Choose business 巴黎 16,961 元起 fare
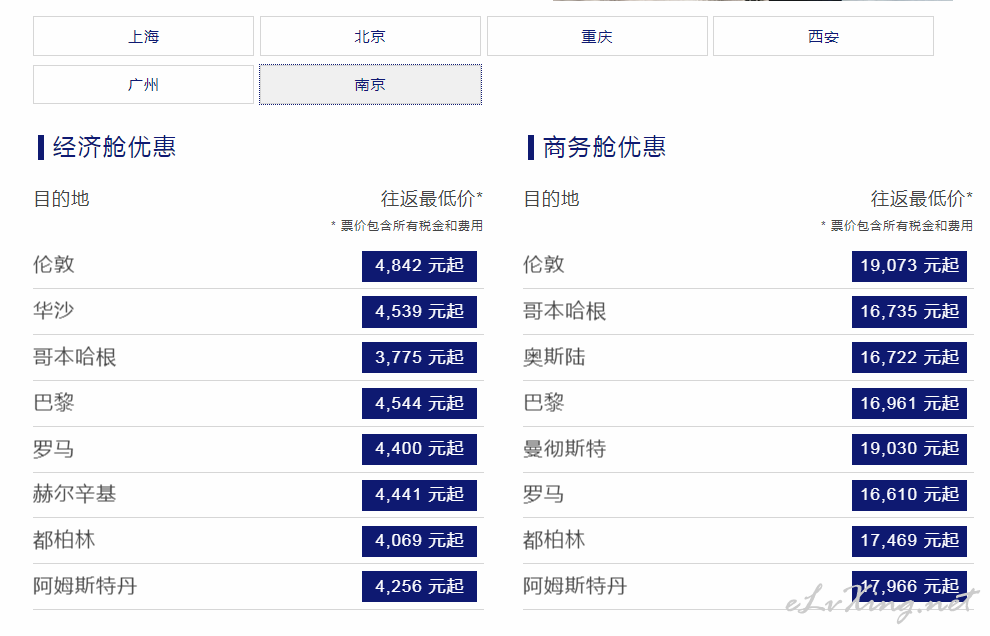Viewport: 990px width, 636px height. point(909,404)
